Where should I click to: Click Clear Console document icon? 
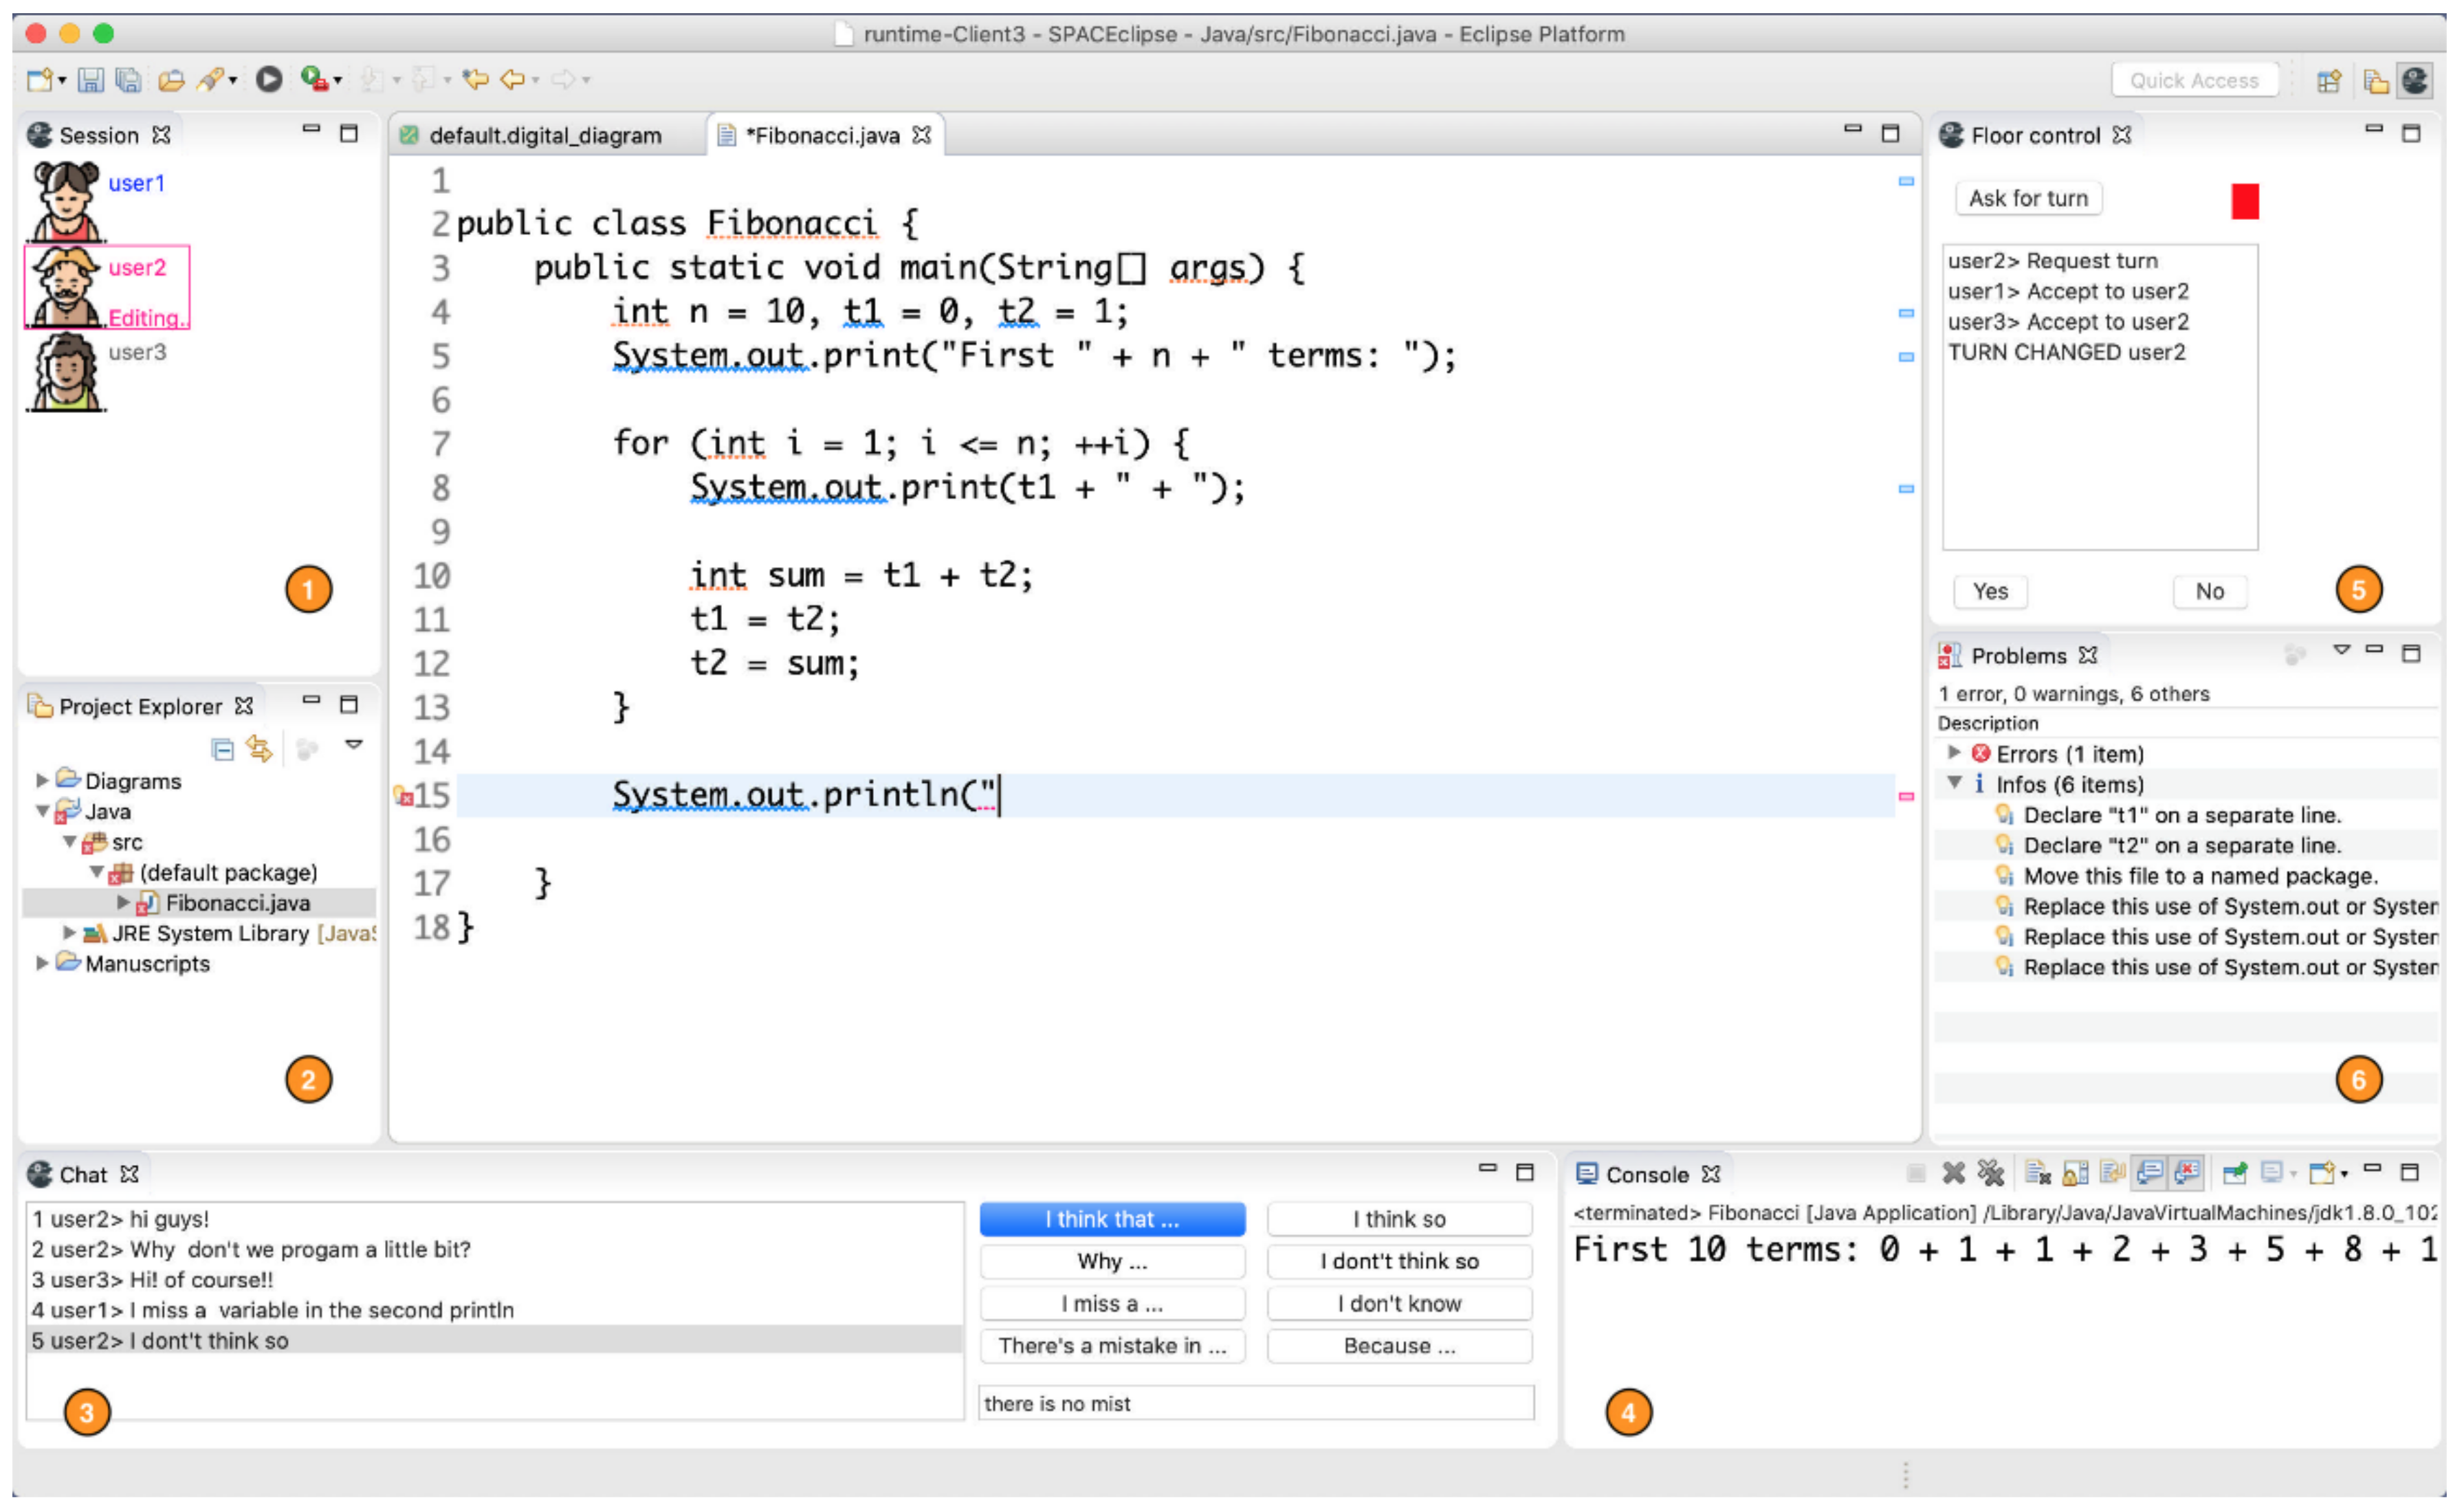(2037, 1173)
